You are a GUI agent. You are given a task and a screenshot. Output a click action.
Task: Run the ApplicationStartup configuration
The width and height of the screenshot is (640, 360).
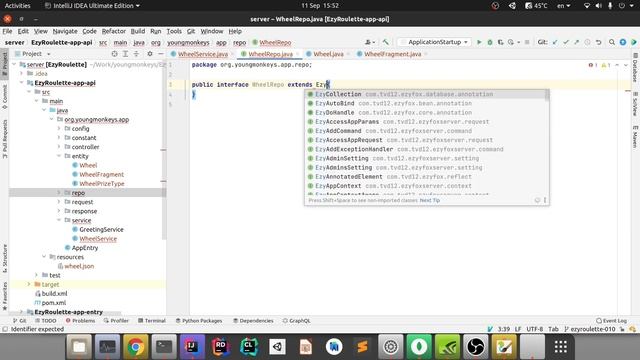pyautogui.click(x=479, y=42)
